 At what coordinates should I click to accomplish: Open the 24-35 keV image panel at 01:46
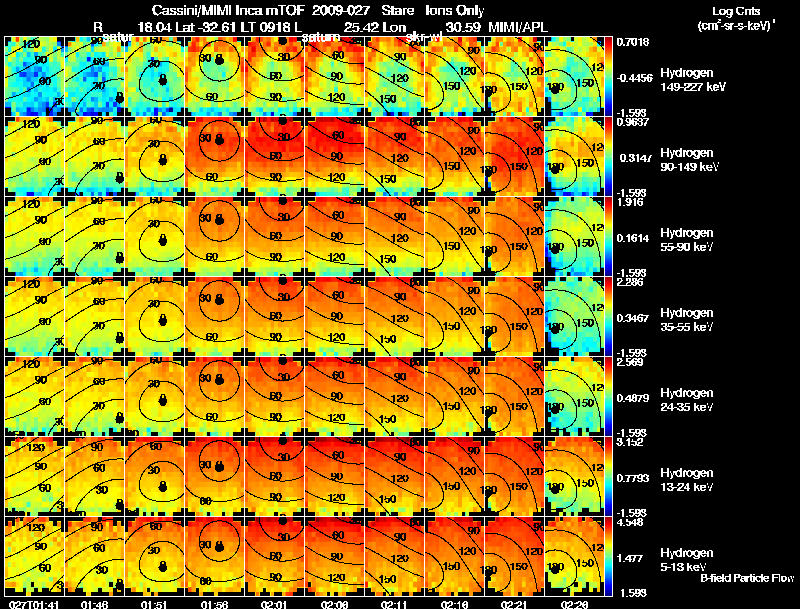pyautogui.click(x=94, y=396)
